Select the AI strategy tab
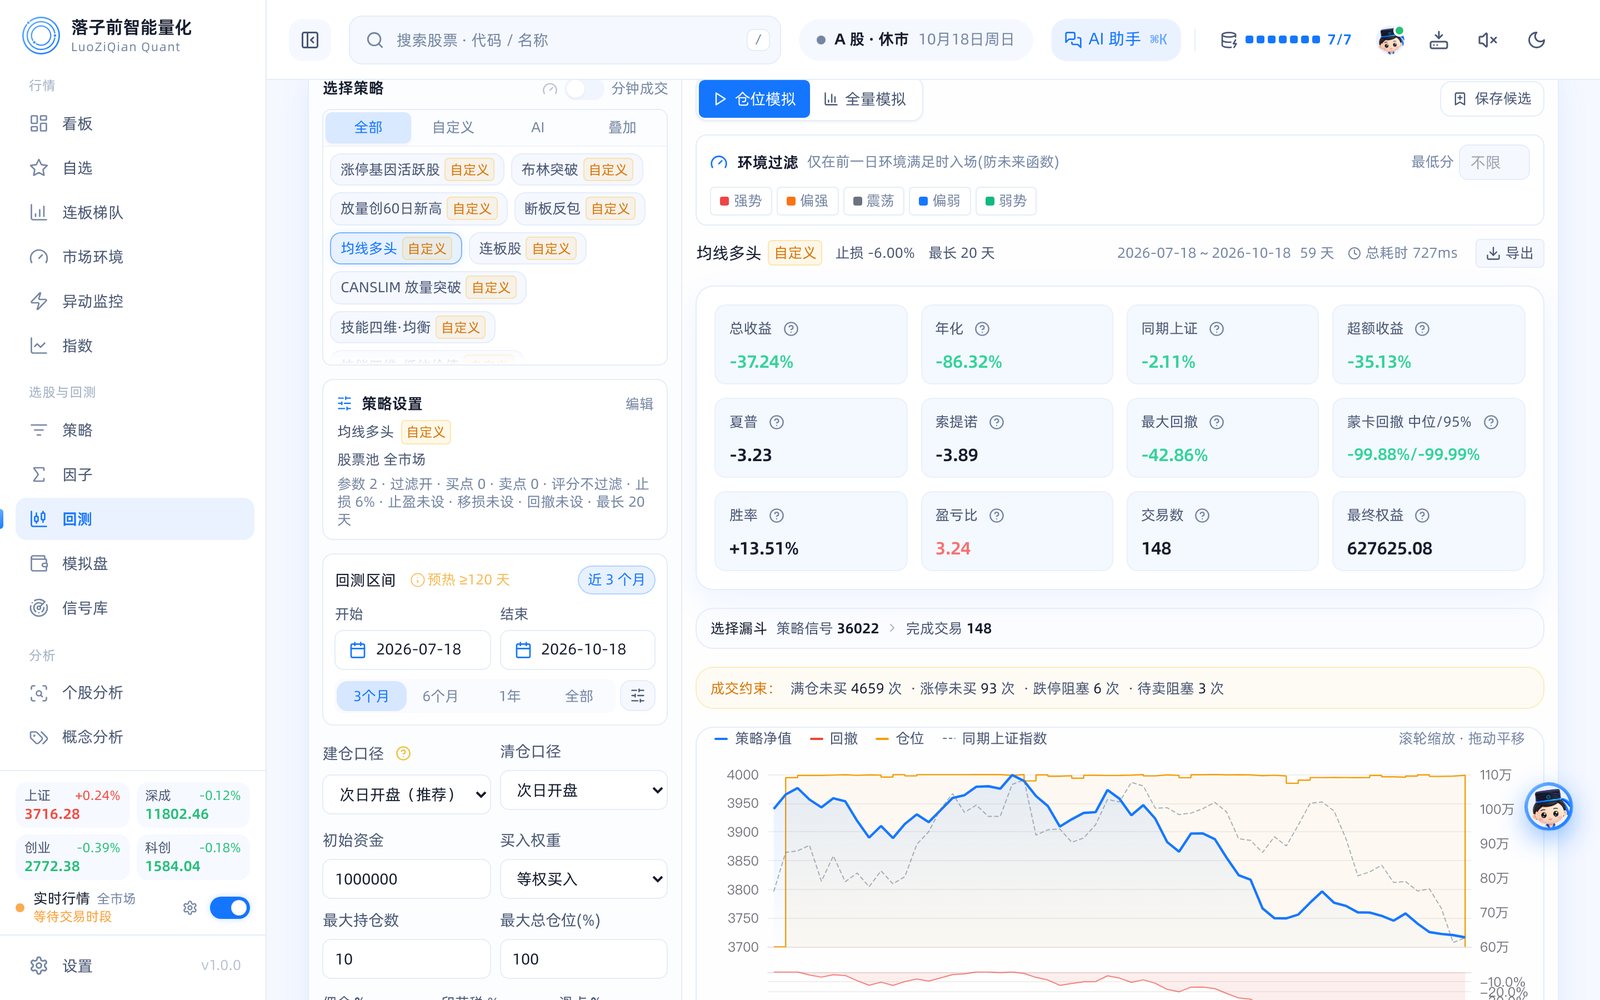 click(x=538, y=128)
